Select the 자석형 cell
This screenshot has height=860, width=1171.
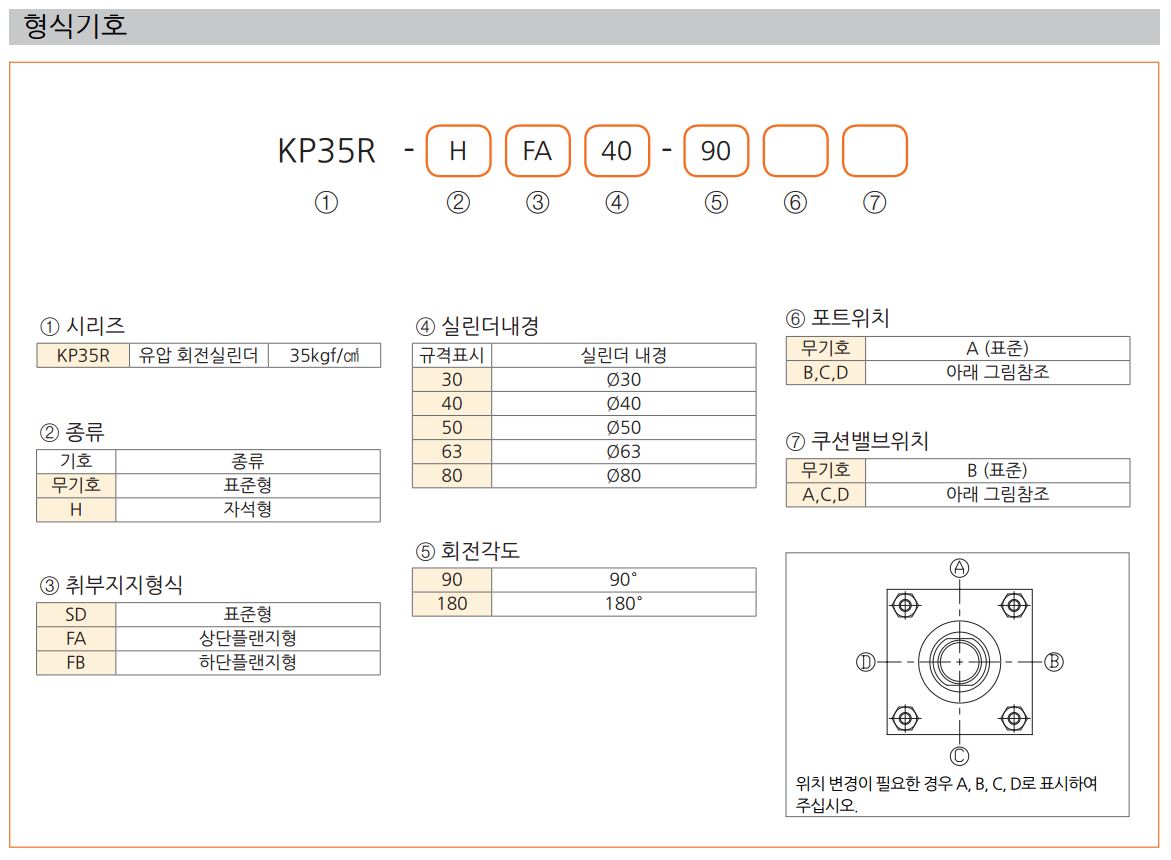[x=248, y=509]
